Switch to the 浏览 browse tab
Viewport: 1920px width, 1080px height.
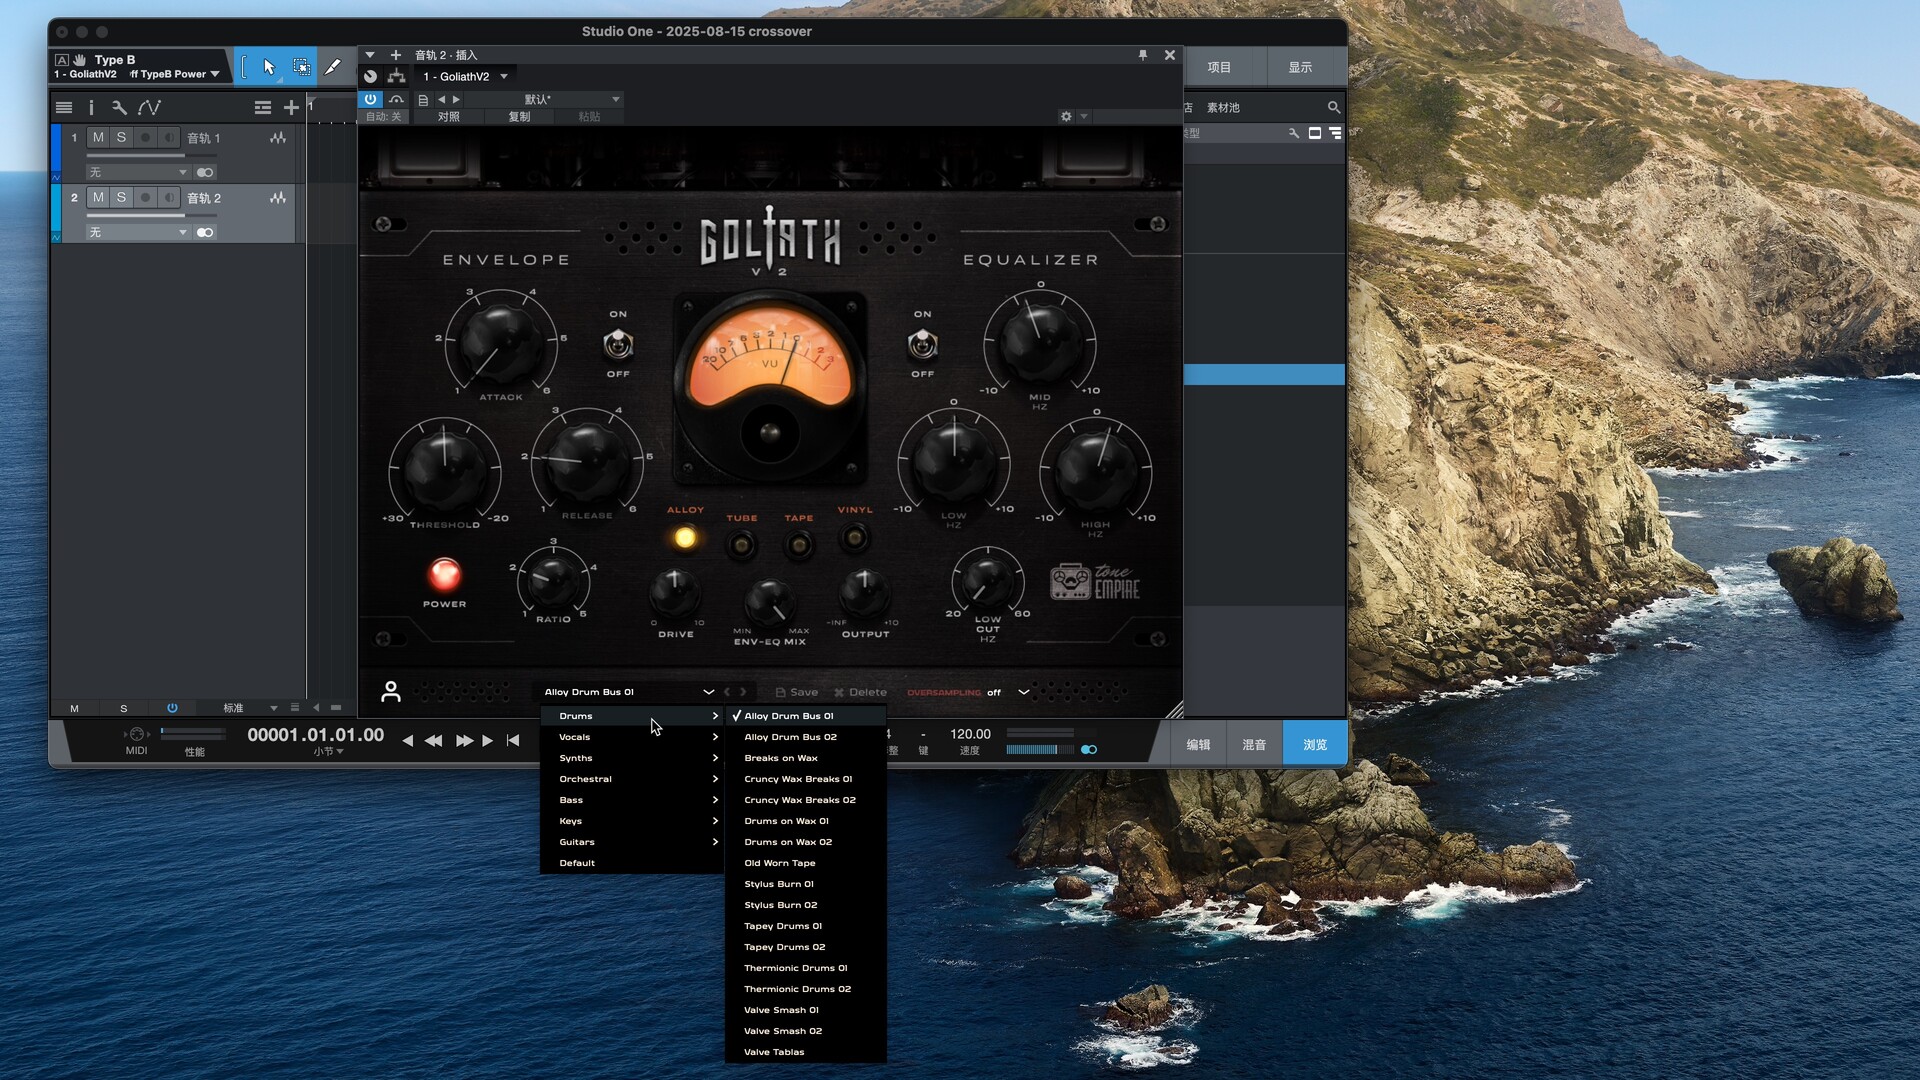(1314, 744)
